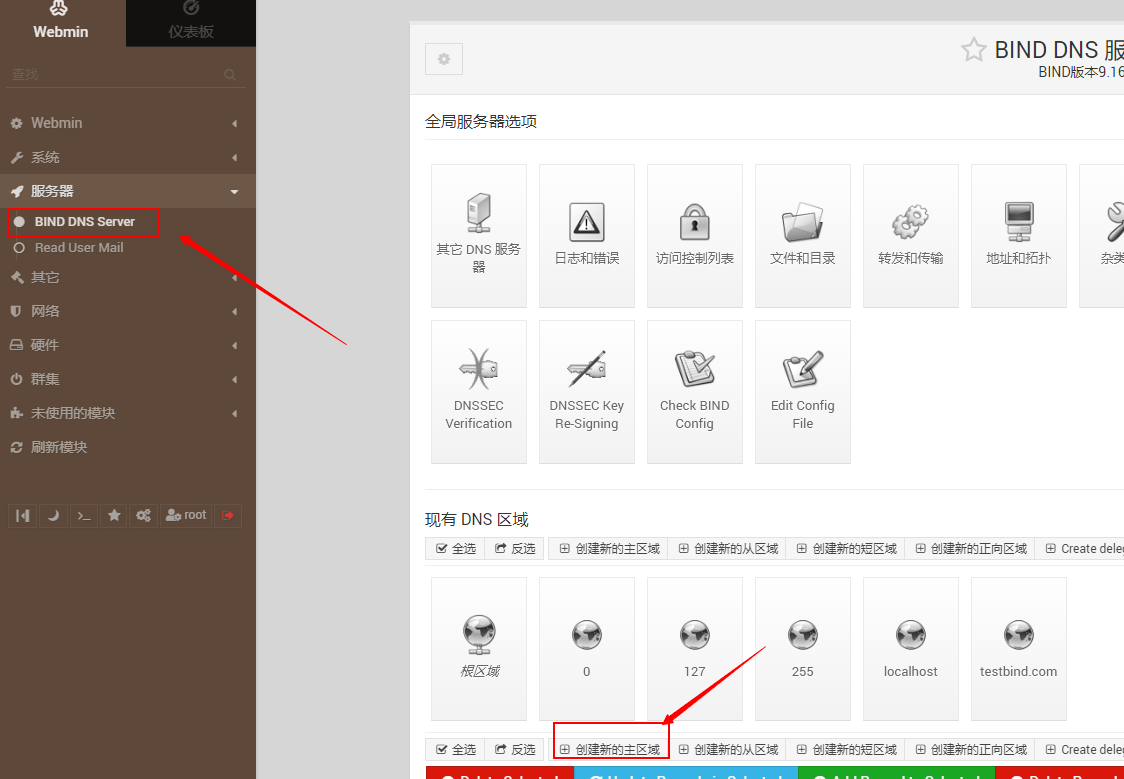Open the 0 DNS zone
The height and width of the screenshot is (779, 1124).
[587, 649]
